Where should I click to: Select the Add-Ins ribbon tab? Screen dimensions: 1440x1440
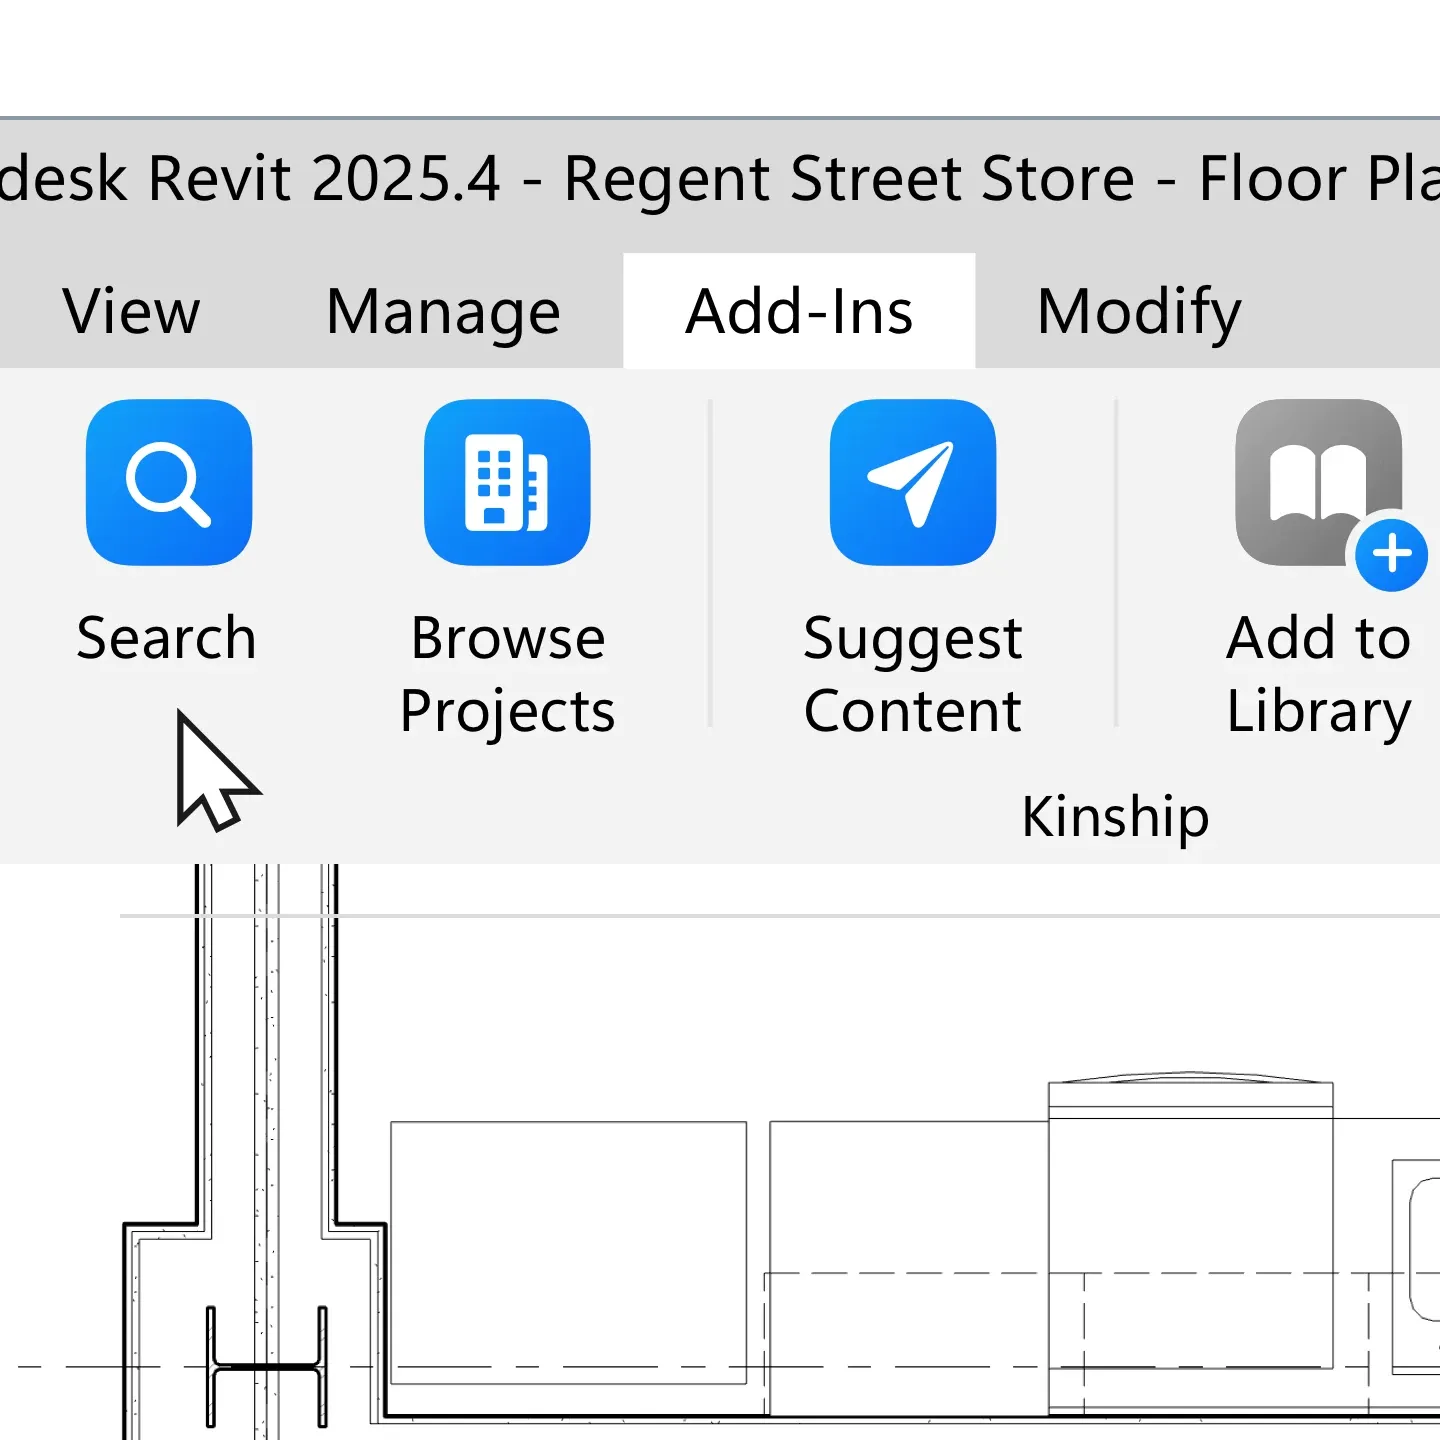(x=799, y=311)
